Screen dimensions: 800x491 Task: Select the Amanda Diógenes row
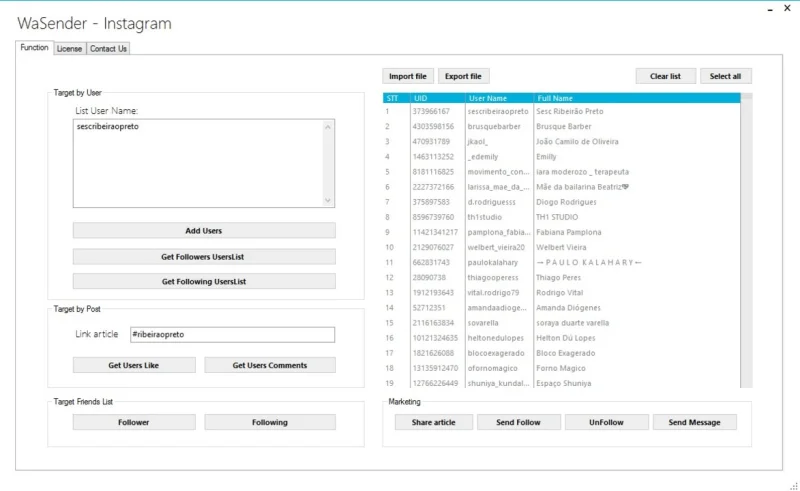561,308
